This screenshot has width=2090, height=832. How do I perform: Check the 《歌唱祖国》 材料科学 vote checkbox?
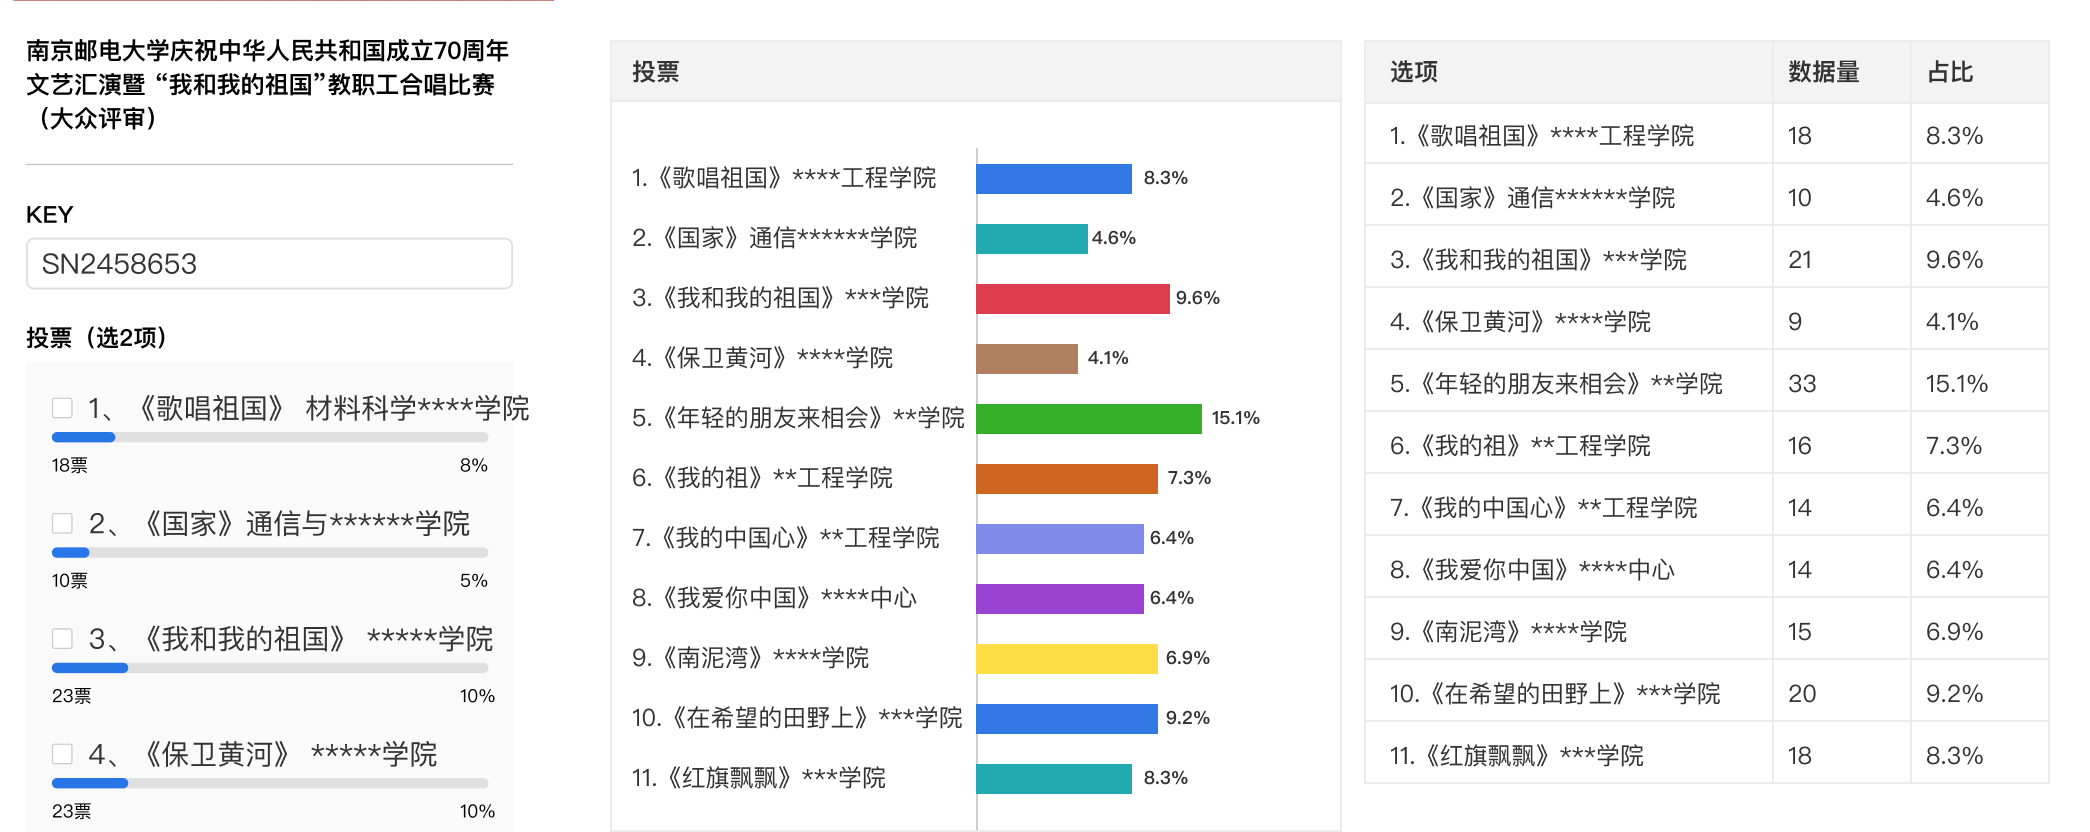pyautogui.click(x=62, y=408)
